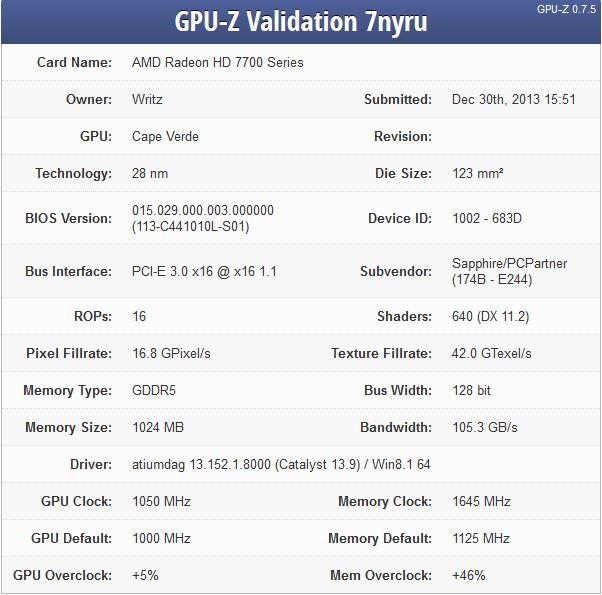Image resolution: width=602 pixels, height=595 pixels.
Task: Click the GPU-Z 0.7.5 version label
Action: click(566, 9)
